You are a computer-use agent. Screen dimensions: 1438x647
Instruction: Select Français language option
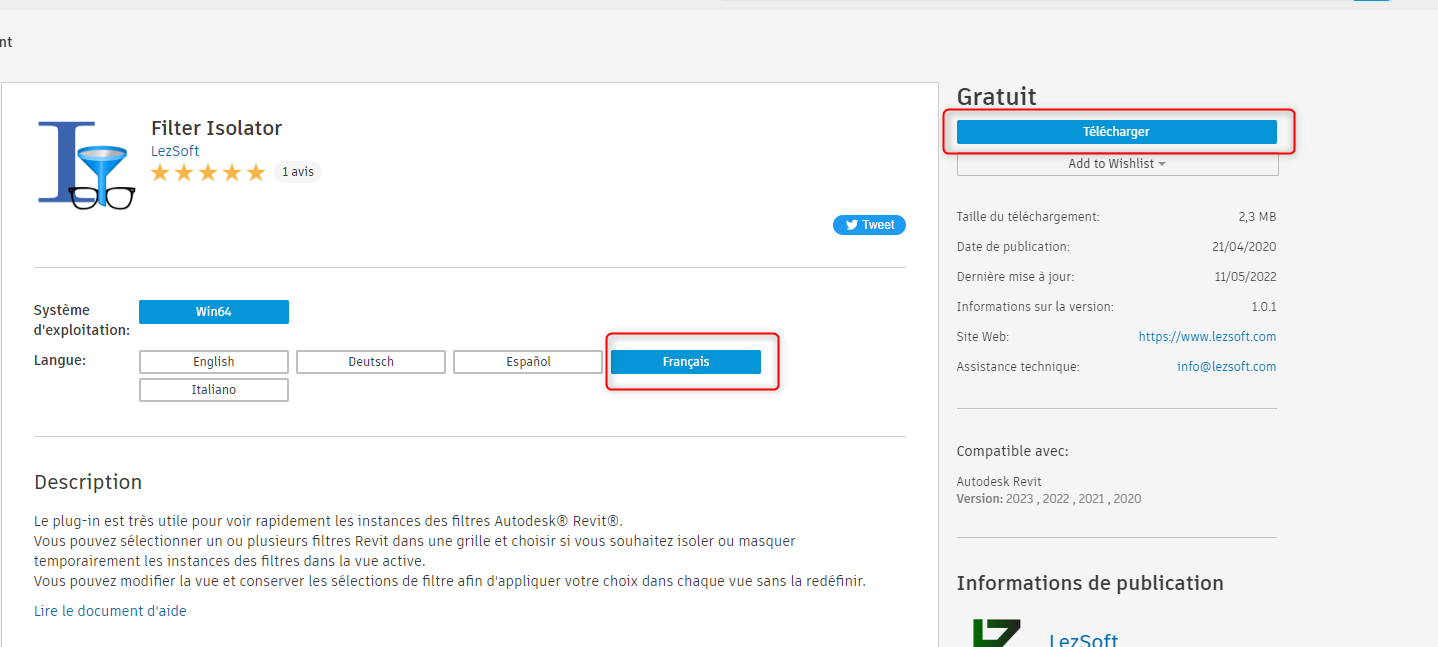tap(686, 362)
